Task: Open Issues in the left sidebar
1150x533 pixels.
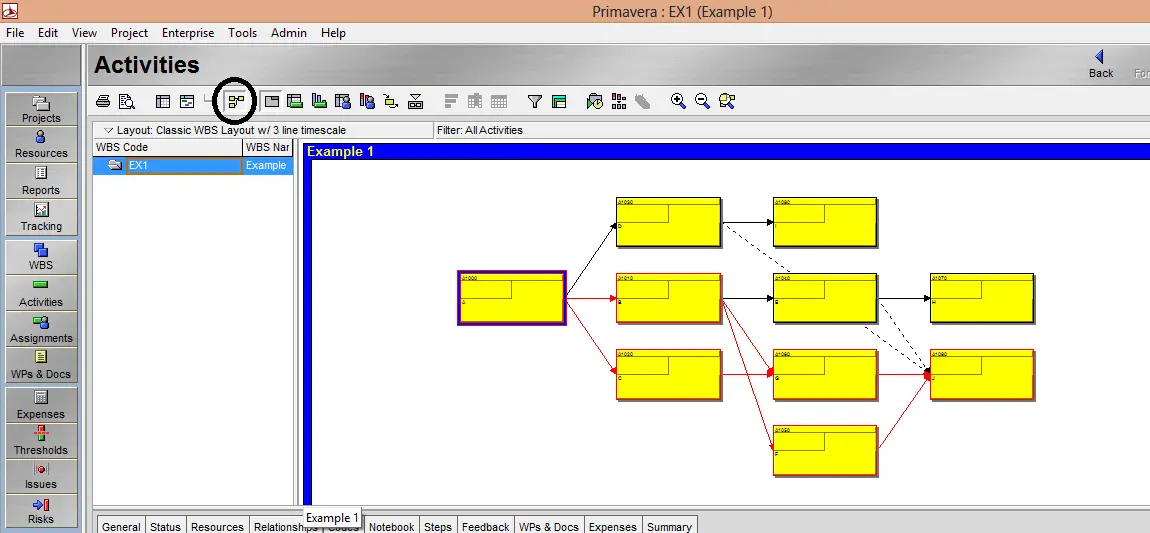Action: coord(41,476)
